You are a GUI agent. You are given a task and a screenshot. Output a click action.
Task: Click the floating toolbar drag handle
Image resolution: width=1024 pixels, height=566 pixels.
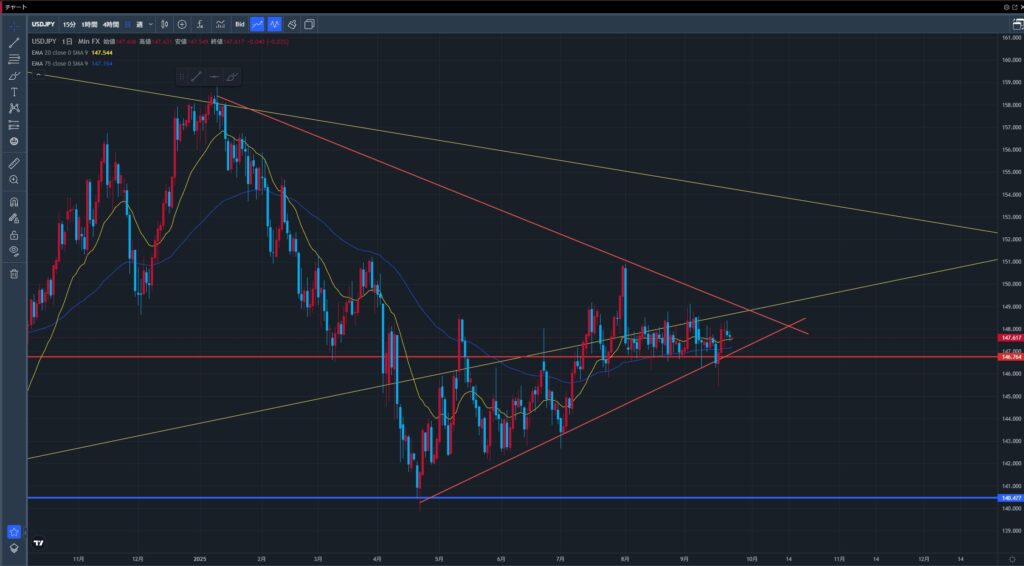(181, 76)
